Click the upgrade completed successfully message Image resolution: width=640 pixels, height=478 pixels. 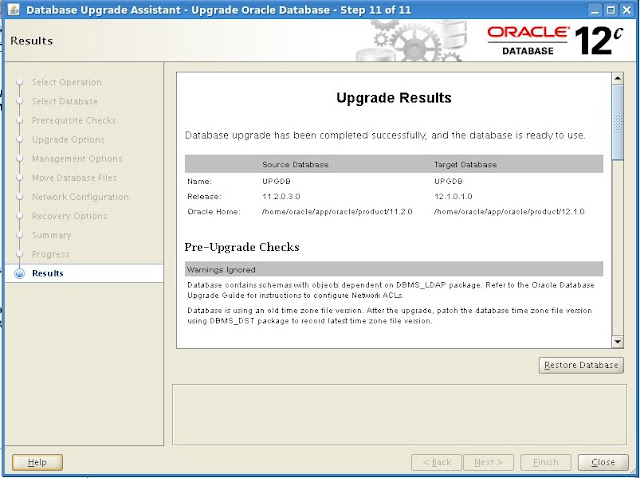pos(385,135)
